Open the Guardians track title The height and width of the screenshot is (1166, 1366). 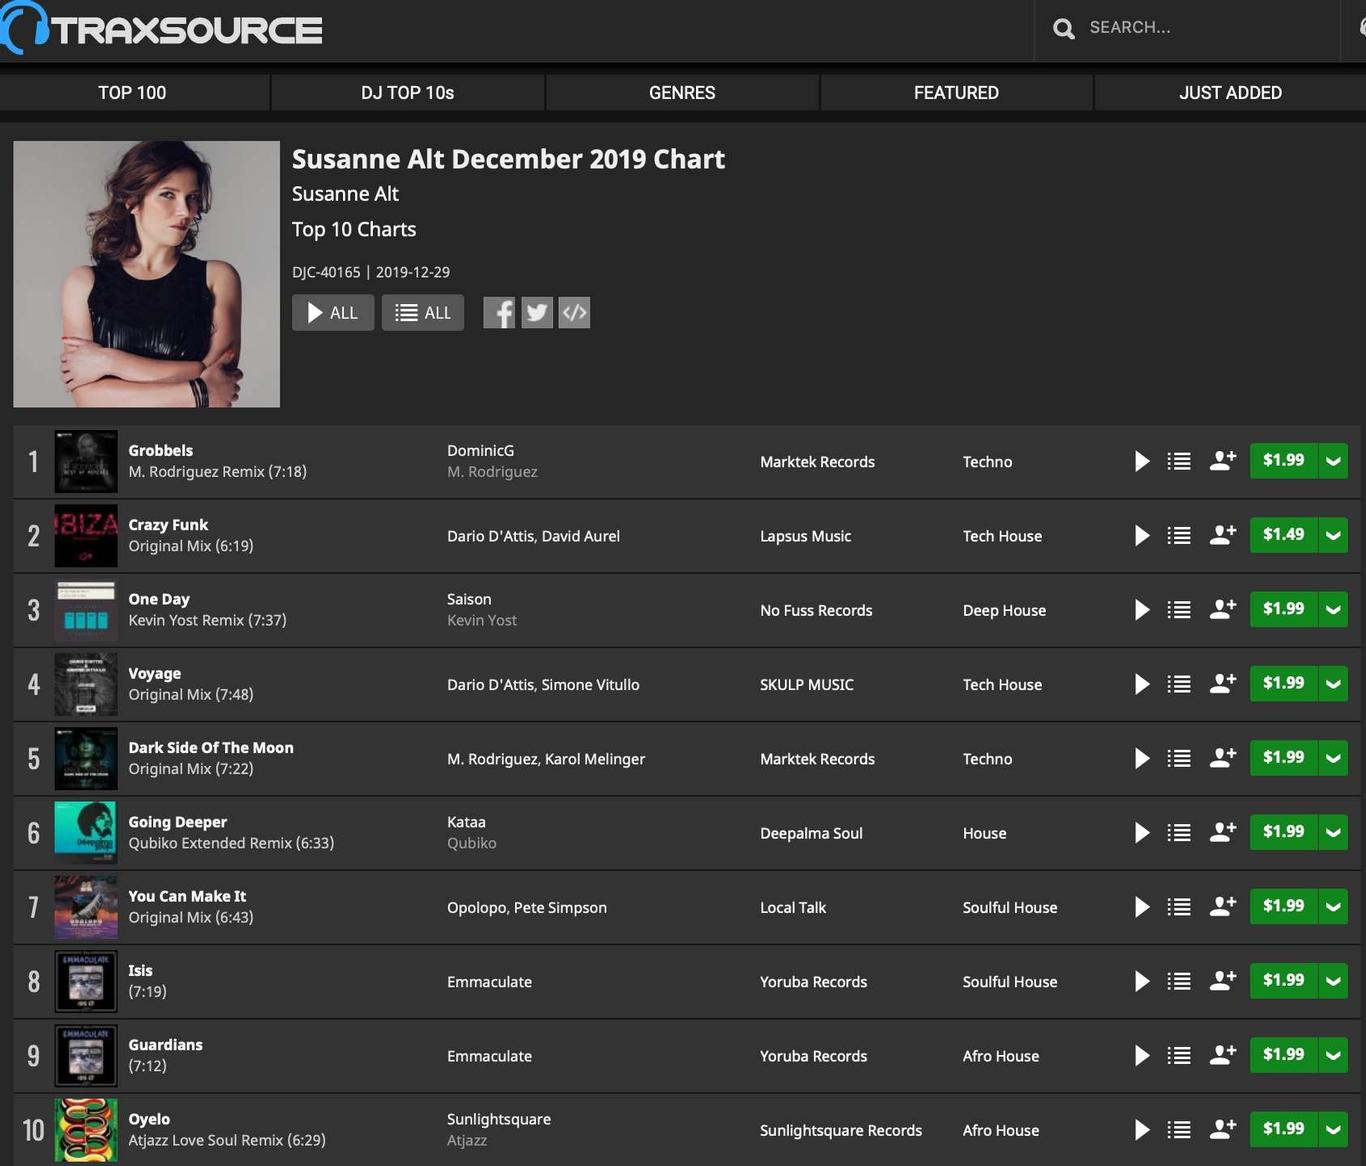click(165, 1045)
